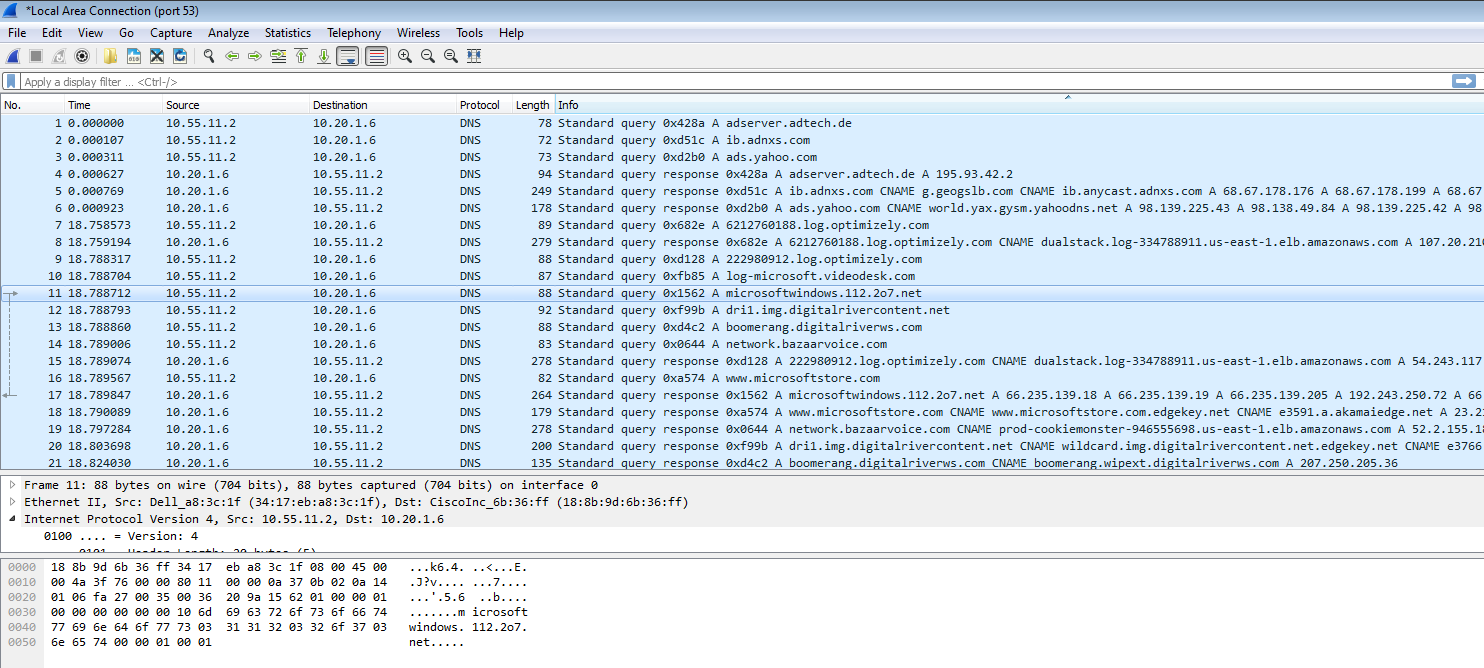Toggle packet list colorization
The height and width of the screenshot is (668, 1484).
click(376, 56)
